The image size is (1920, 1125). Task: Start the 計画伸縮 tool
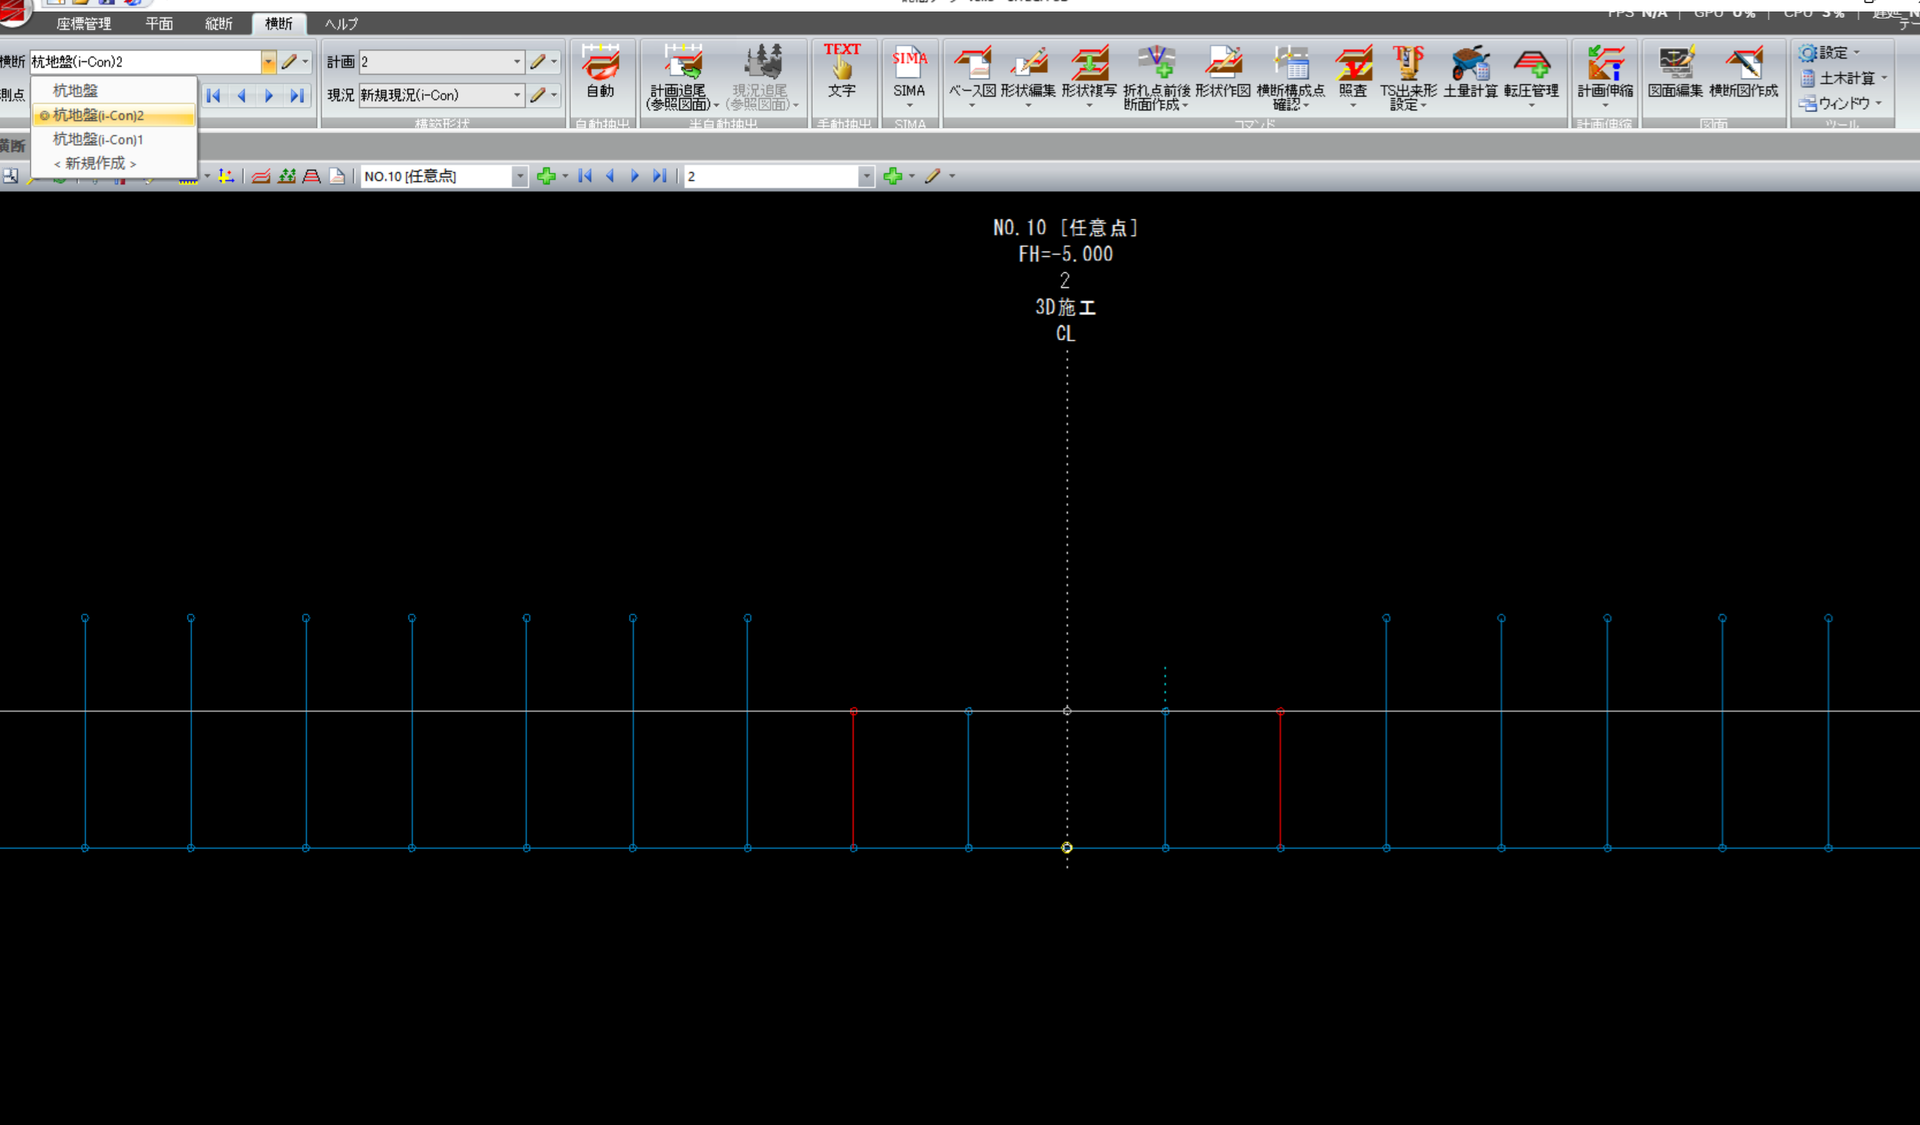(1605, 75)
